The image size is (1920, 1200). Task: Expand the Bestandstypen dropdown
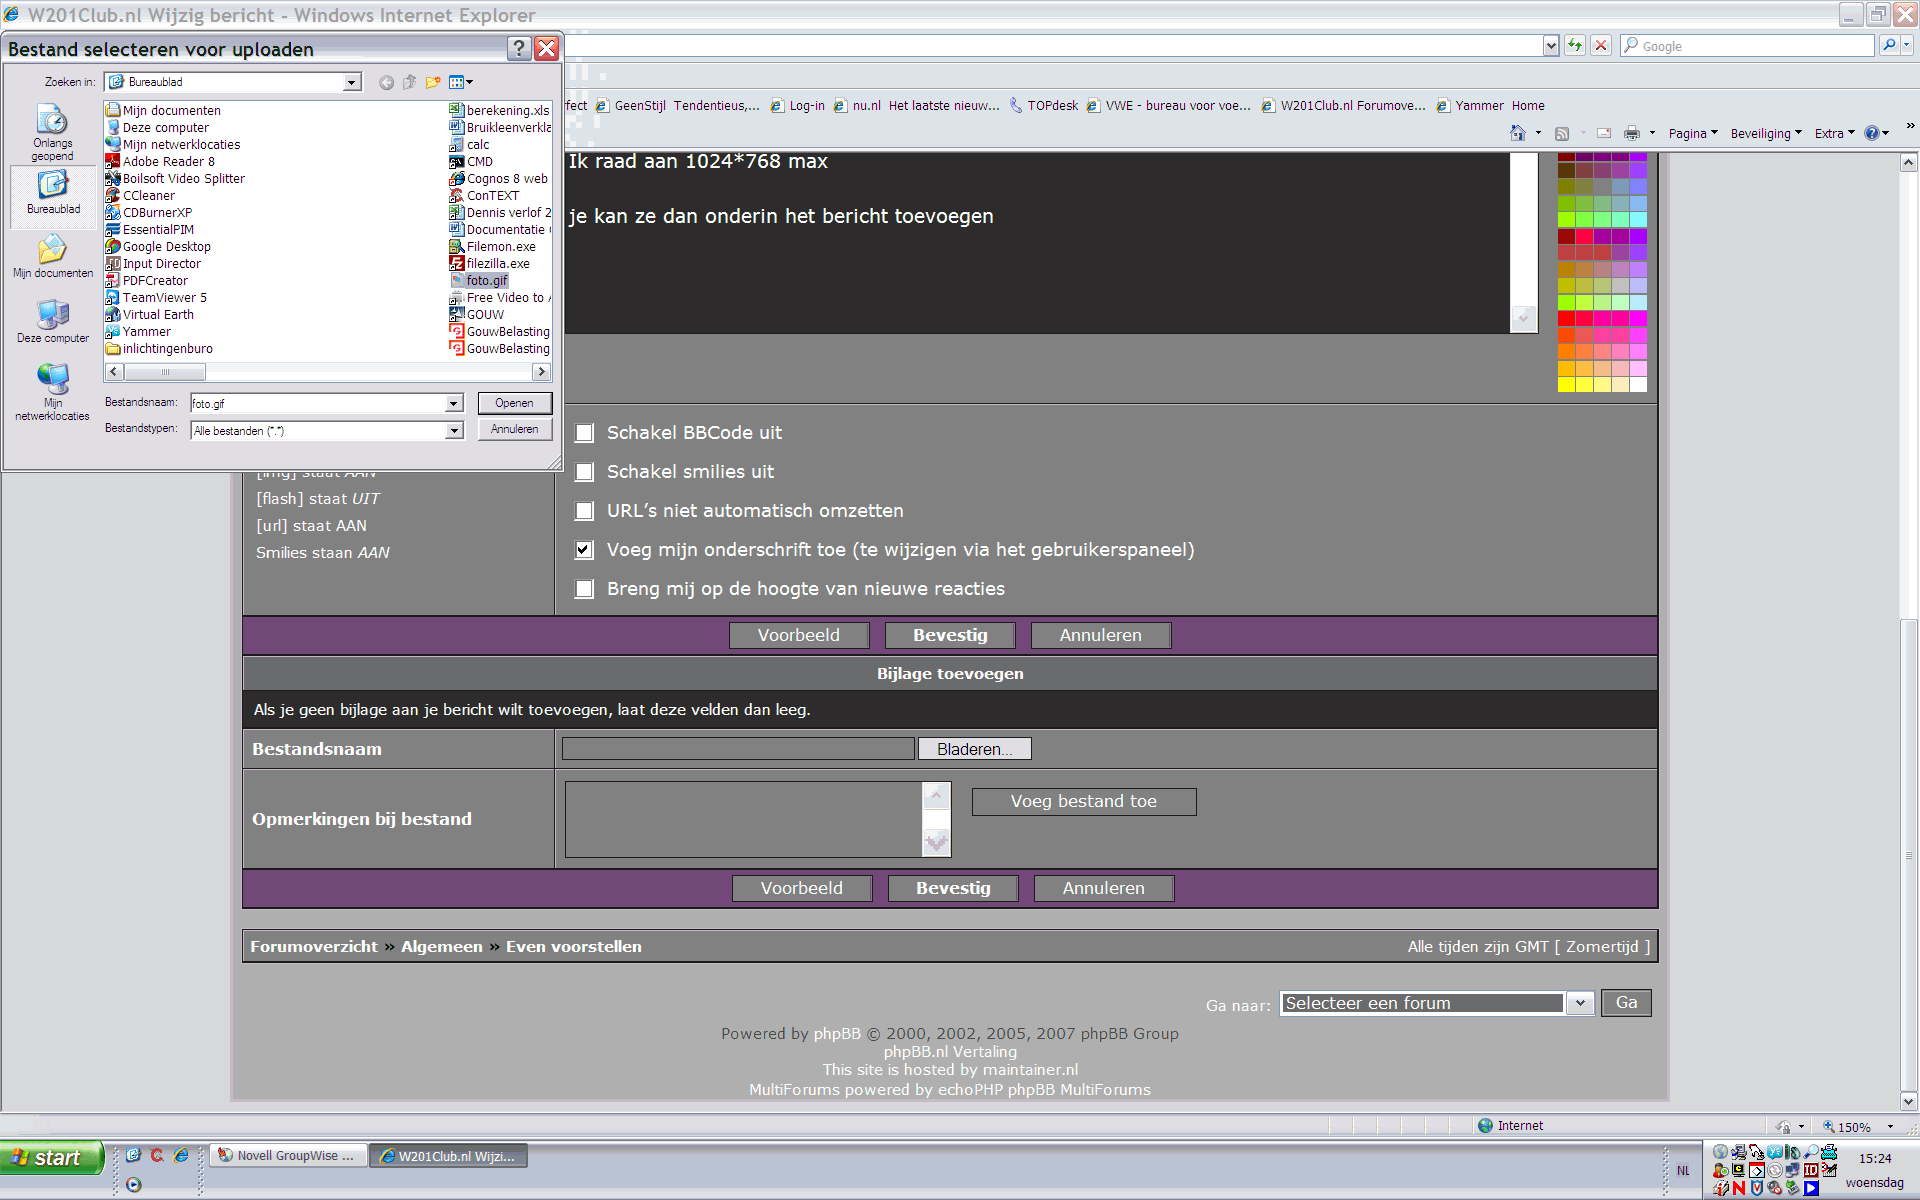pyautogui.click(x=453, y=430)
